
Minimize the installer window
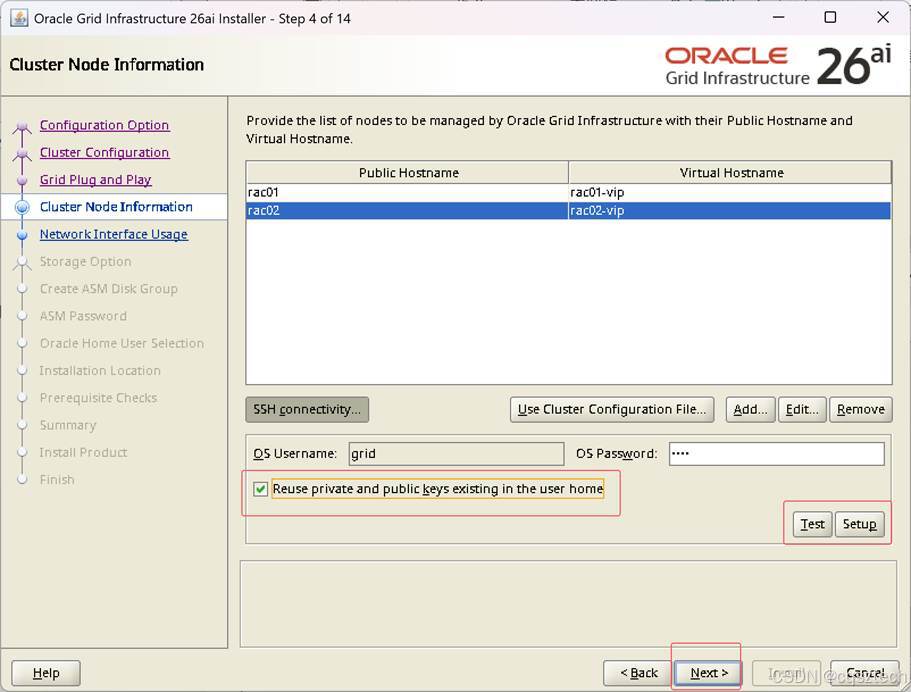(779, 18)
